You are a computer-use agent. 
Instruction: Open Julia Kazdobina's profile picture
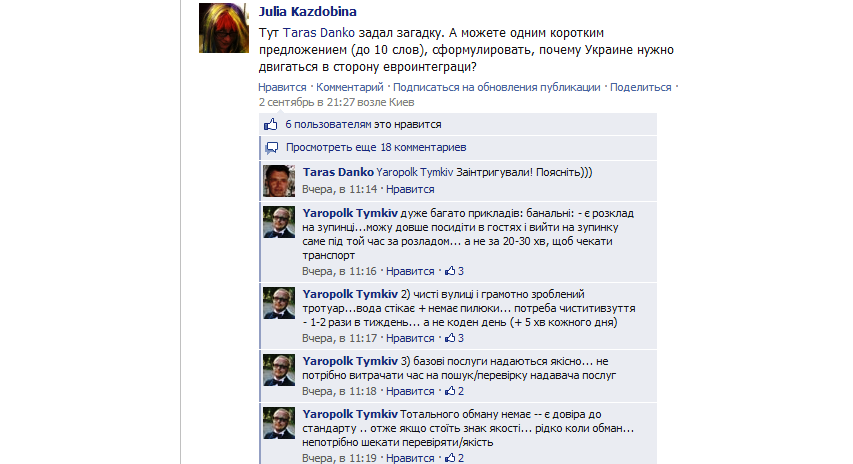tap(224, 28)
